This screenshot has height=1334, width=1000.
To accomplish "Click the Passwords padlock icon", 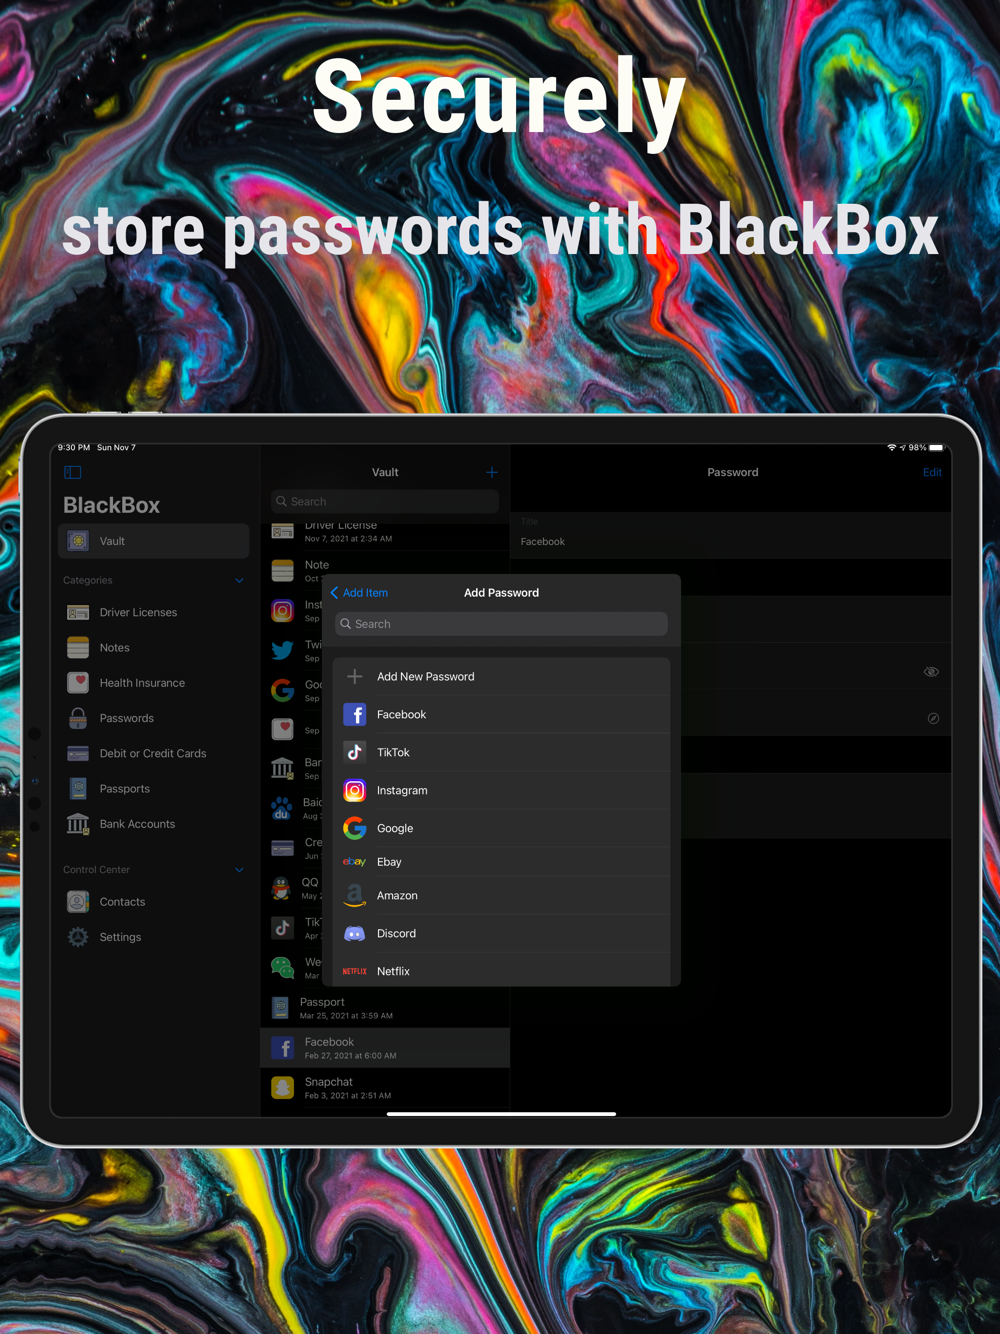I will pyautogui.click(x=78, y=718).
